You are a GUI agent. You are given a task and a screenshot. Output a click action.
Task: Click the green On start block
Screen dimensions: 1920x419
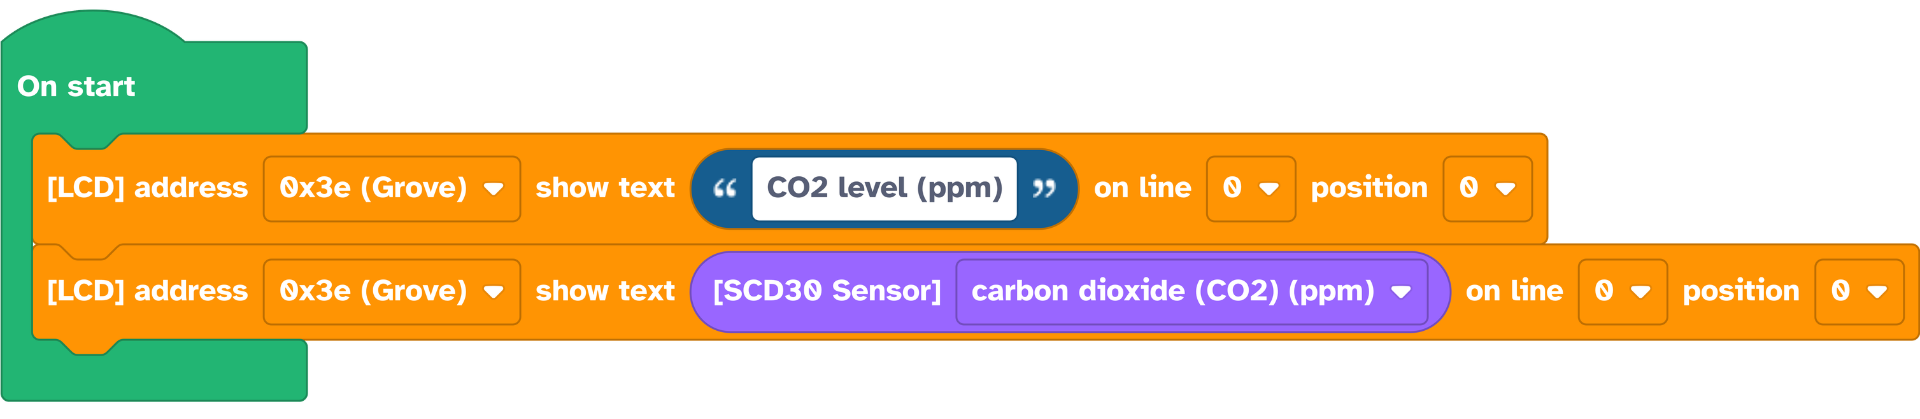click(76, 87)
